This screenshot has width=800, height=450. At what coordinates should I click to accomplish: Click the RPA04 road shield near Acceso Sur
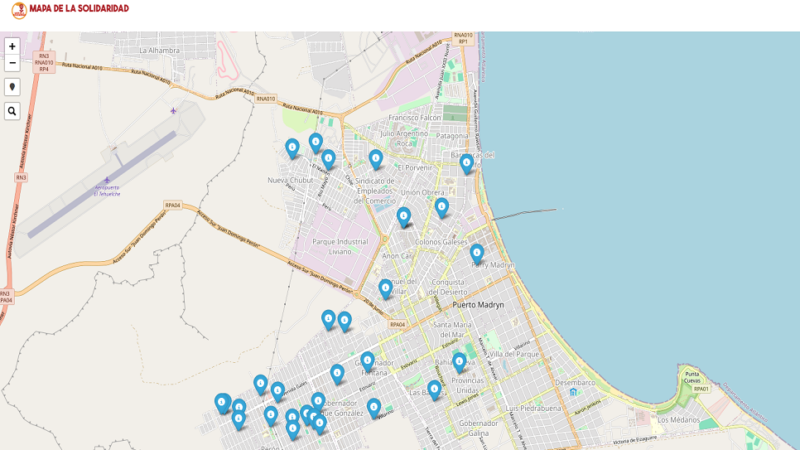coord(173,205)
